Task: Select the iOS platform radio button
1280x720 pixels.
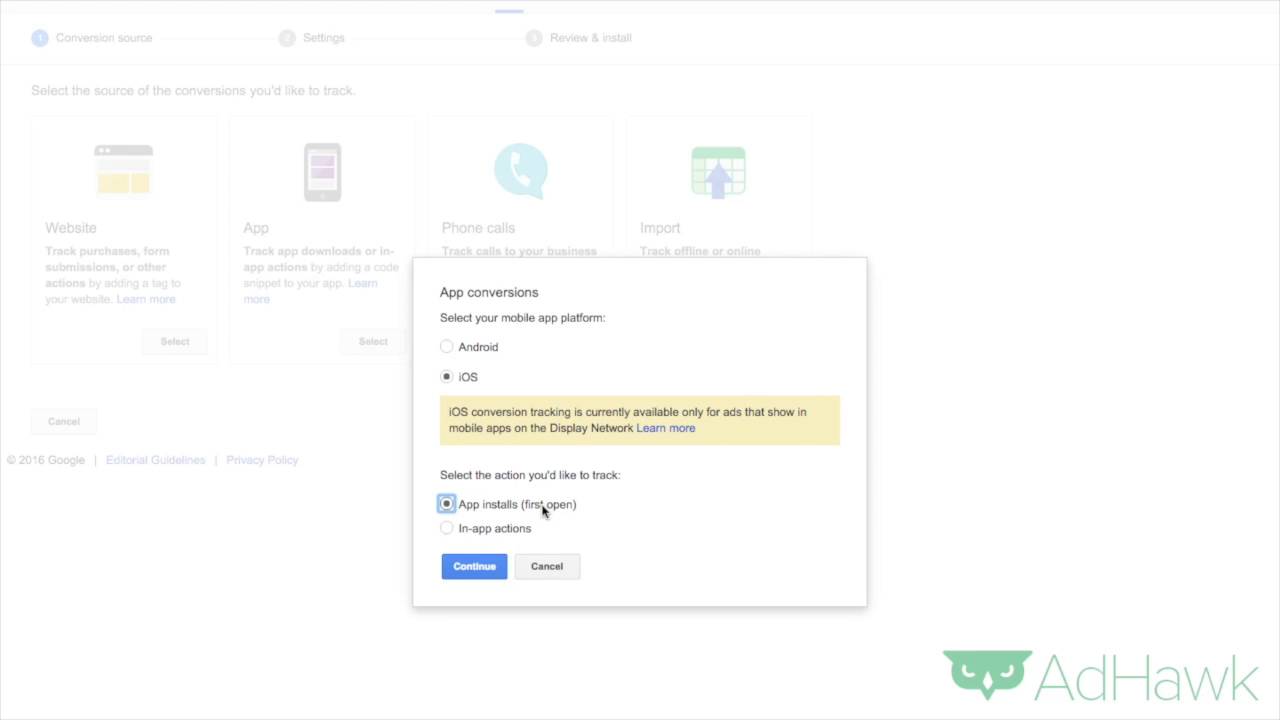Action: tap(447, 377)
